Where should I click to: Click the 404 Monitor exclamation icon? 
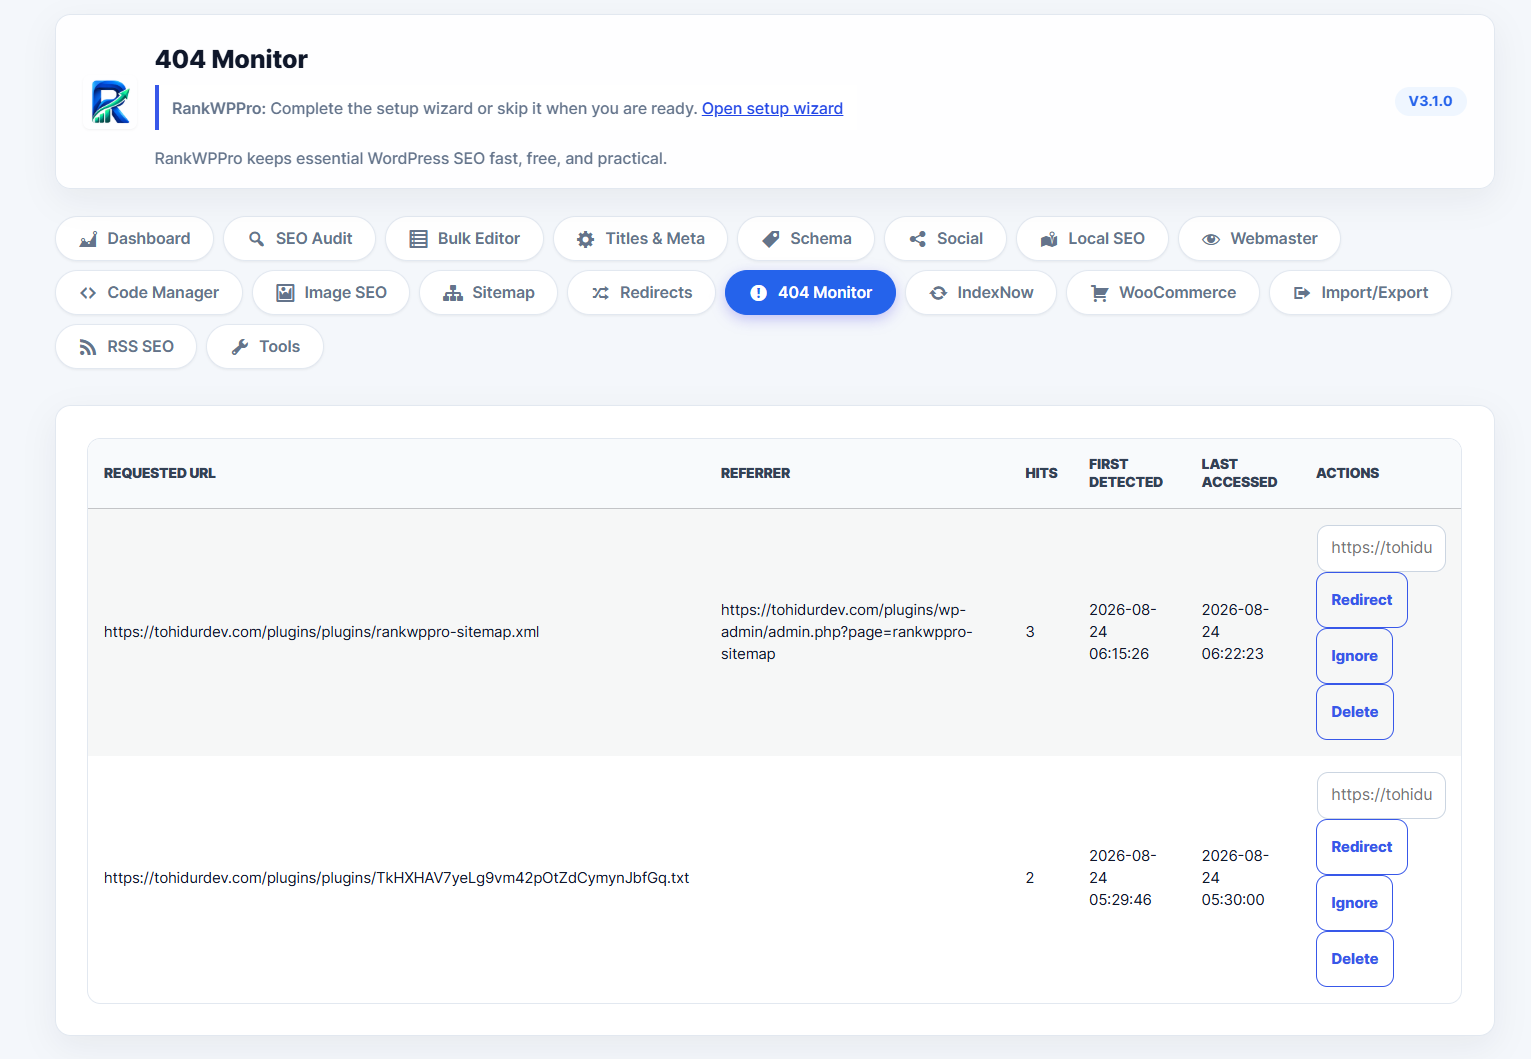click(x=759, y=293)
